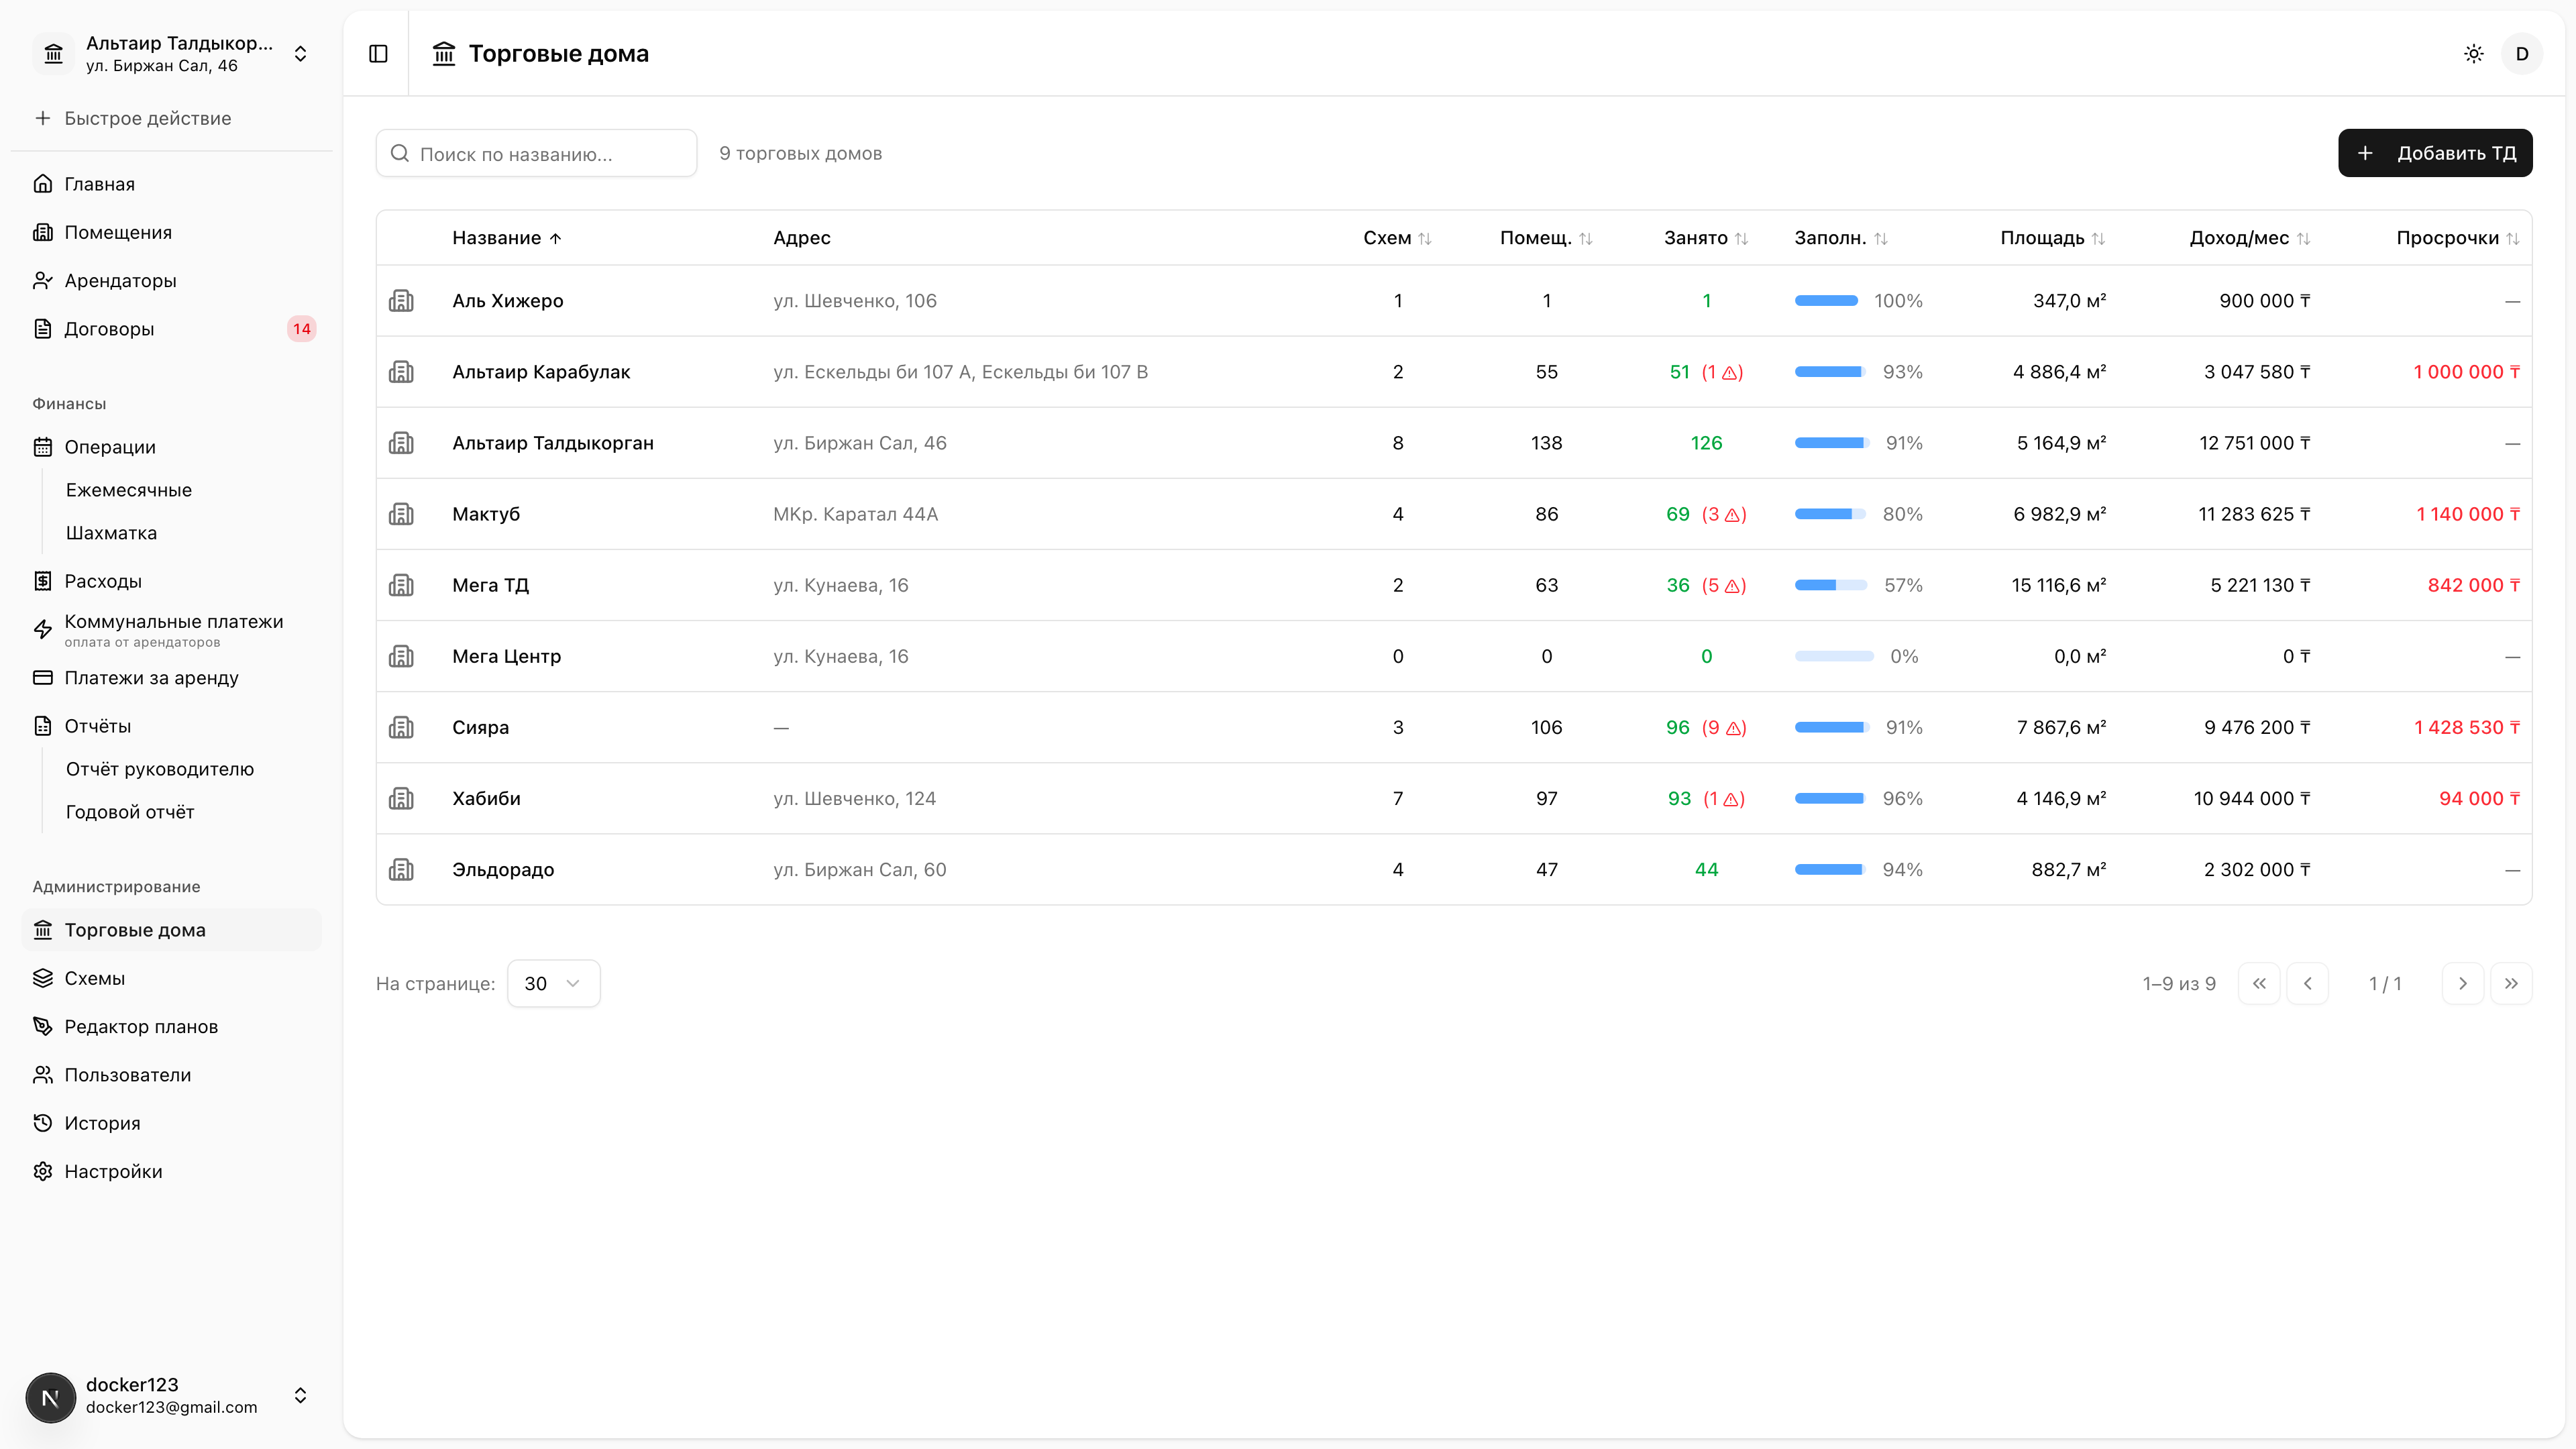Click the building icon in the Мега ТД row
Image resolution: width=2576 pixels, height=1449 pixels.
[401, 585]
